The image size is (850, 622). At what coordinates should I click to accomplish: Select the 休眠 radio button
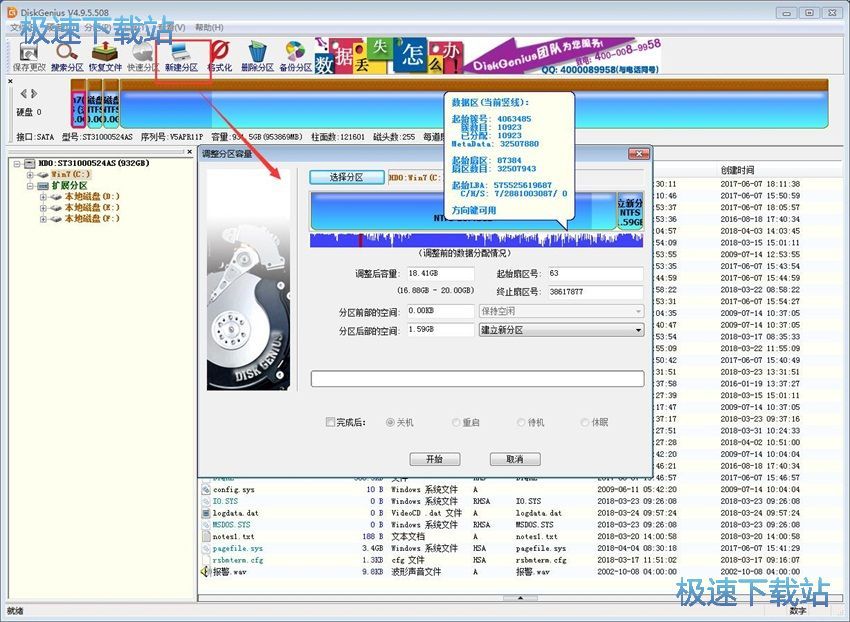pyautogui.click(x=585, y=422)
